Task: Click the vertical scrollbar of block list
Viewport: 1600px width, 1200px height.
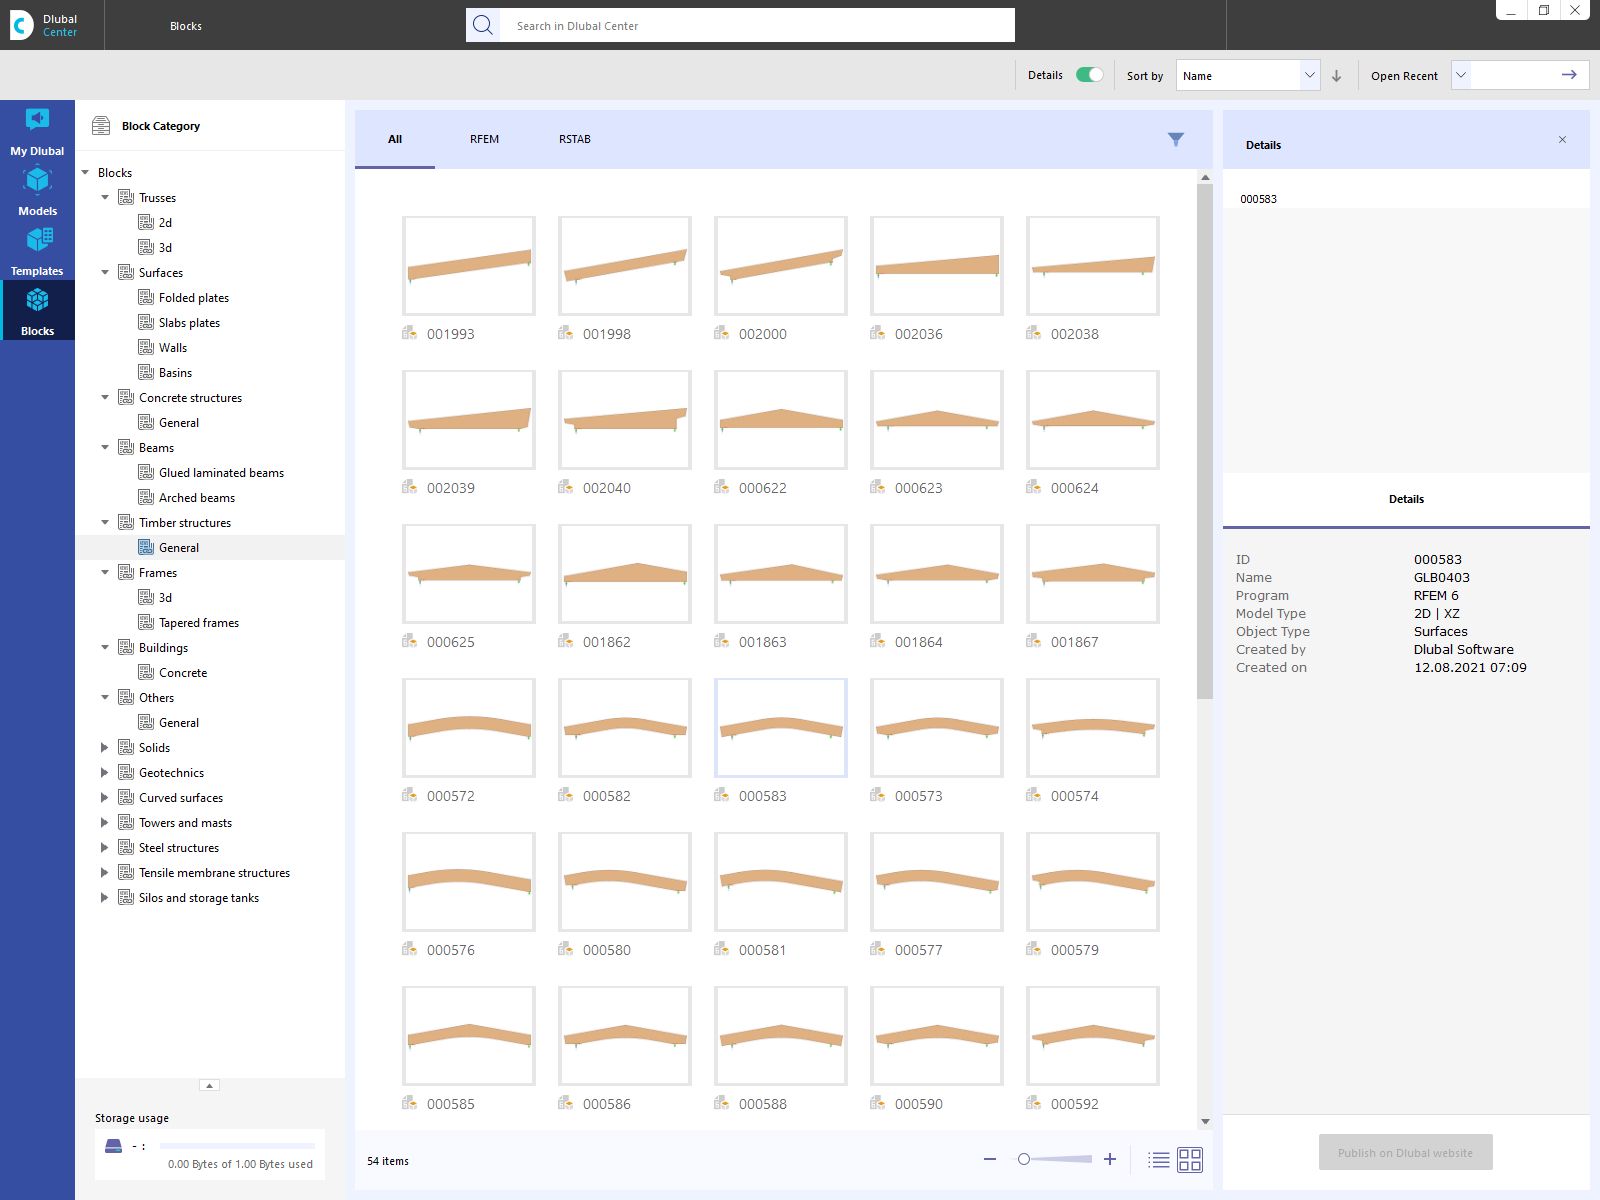Action: point(1205,440)
